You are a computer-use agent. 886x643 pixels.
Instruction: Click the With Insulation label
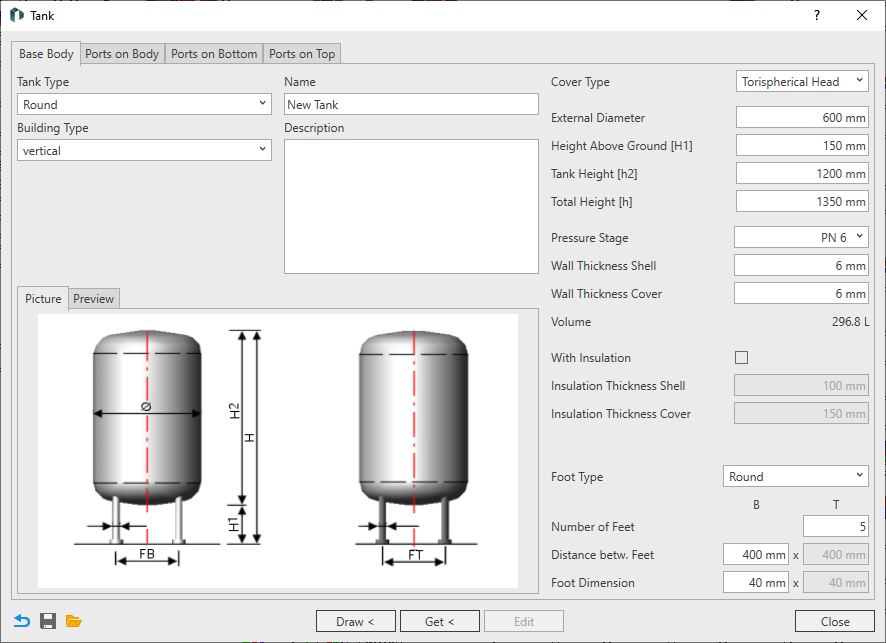tap(590, 358)
